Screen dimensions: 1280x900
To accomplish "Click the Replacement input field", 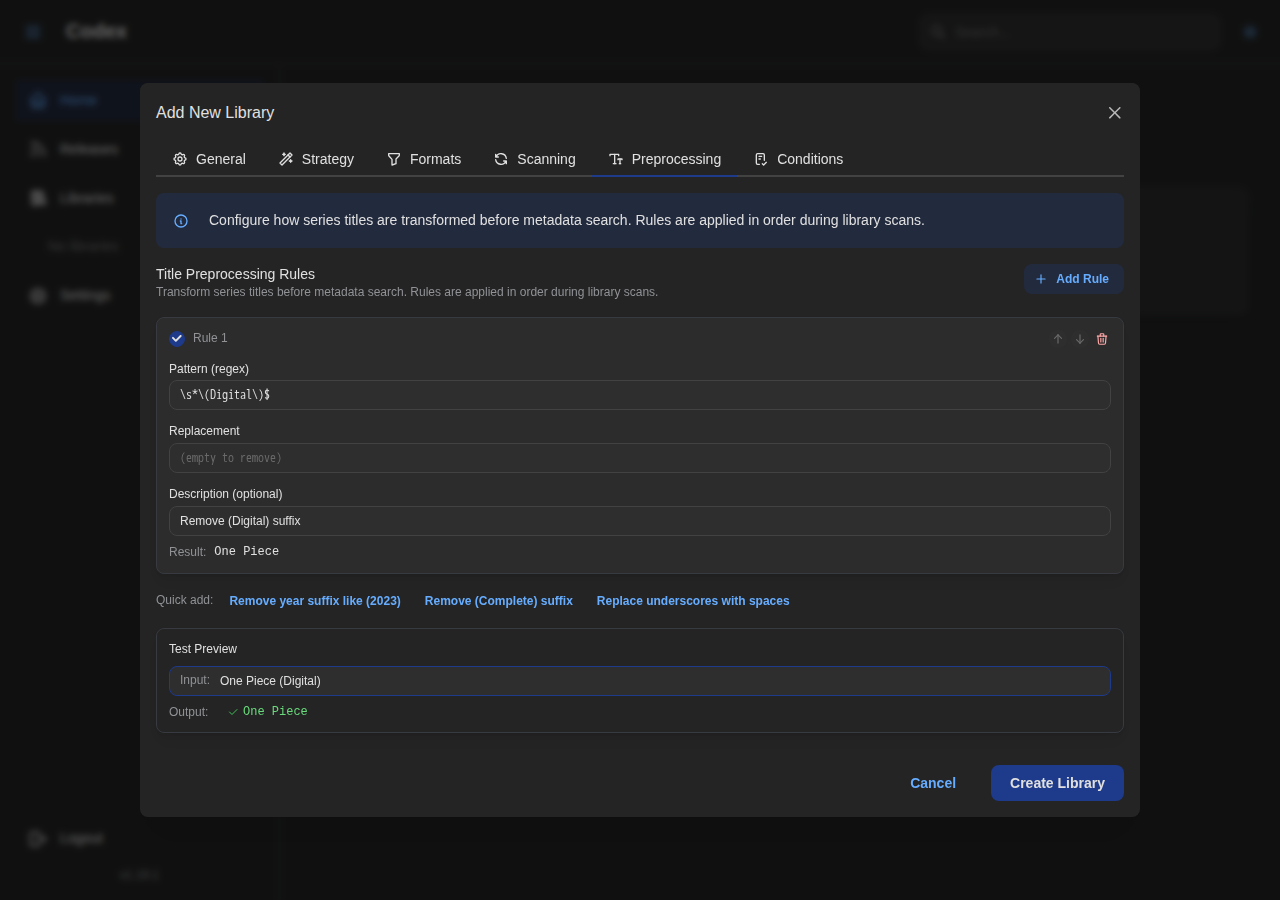I will (640, 458).
